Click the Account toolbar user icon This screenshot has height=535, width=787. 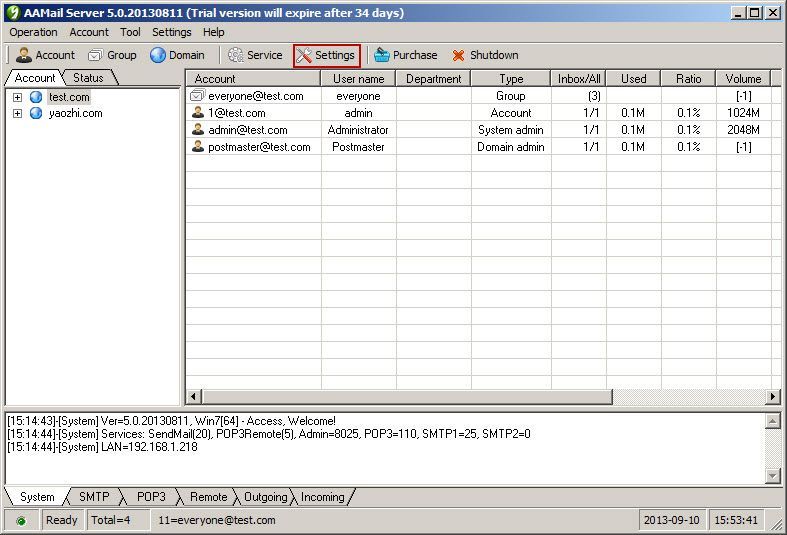pos(24,55)
